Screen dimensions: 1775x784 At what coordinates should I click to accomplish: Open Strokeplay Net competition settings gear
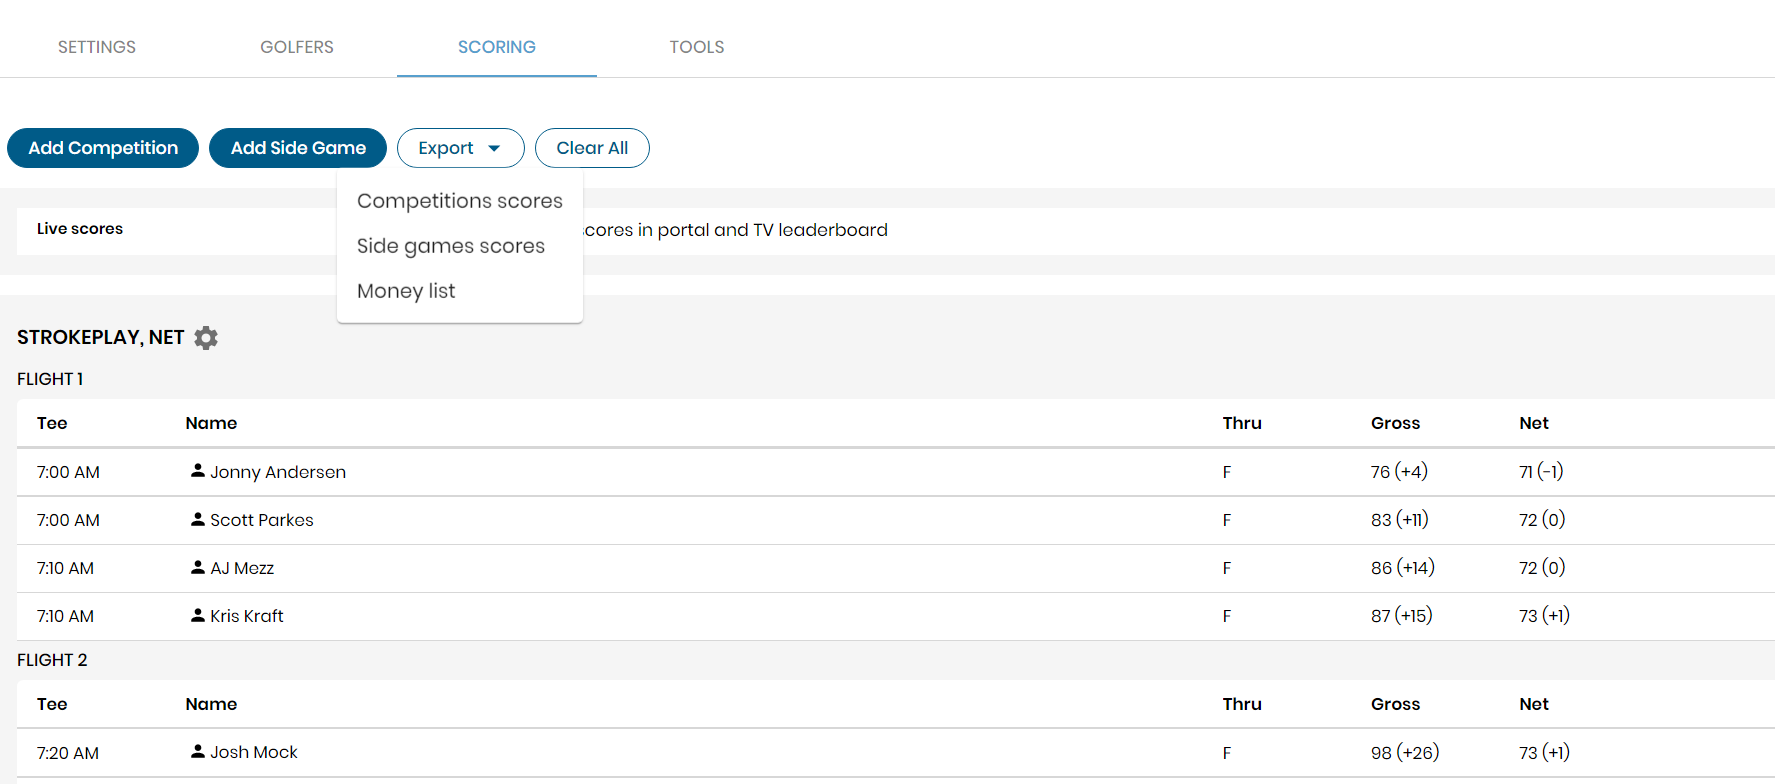(206, 338)
